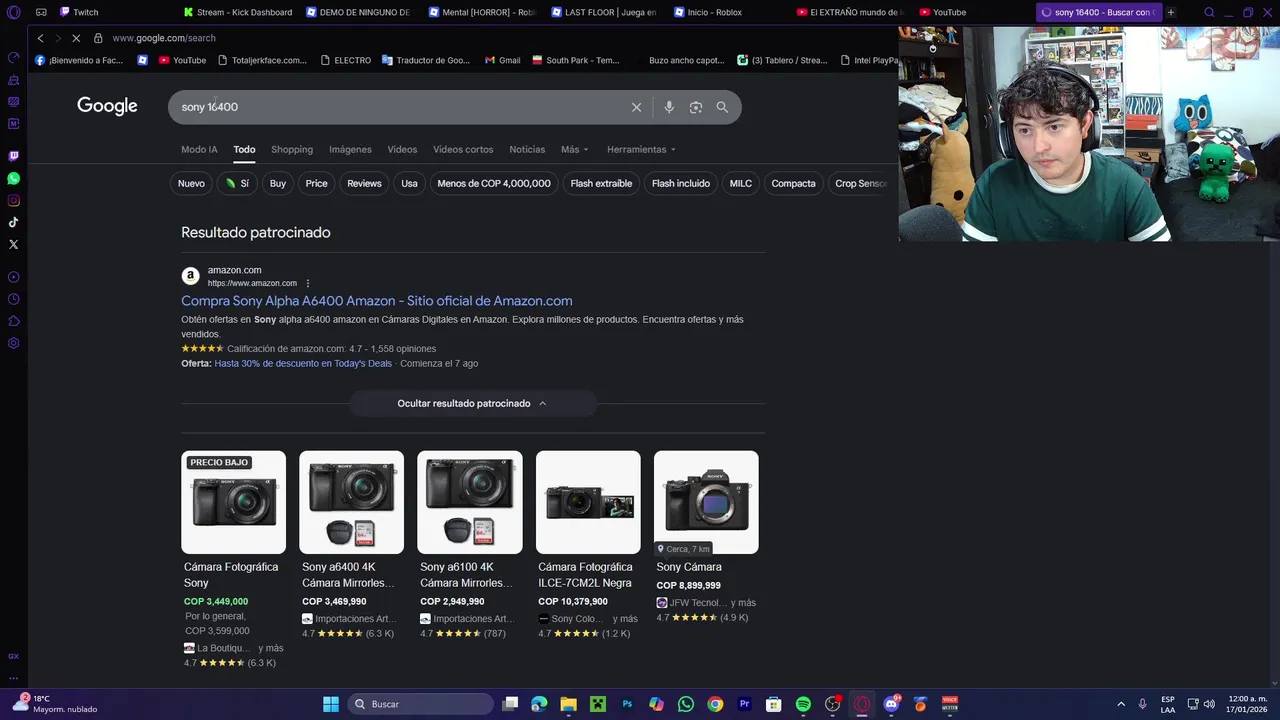Viewport: 1280px width, 720px height.
Task: Open the Windows Start menu
Action: [x=330, y=704]
